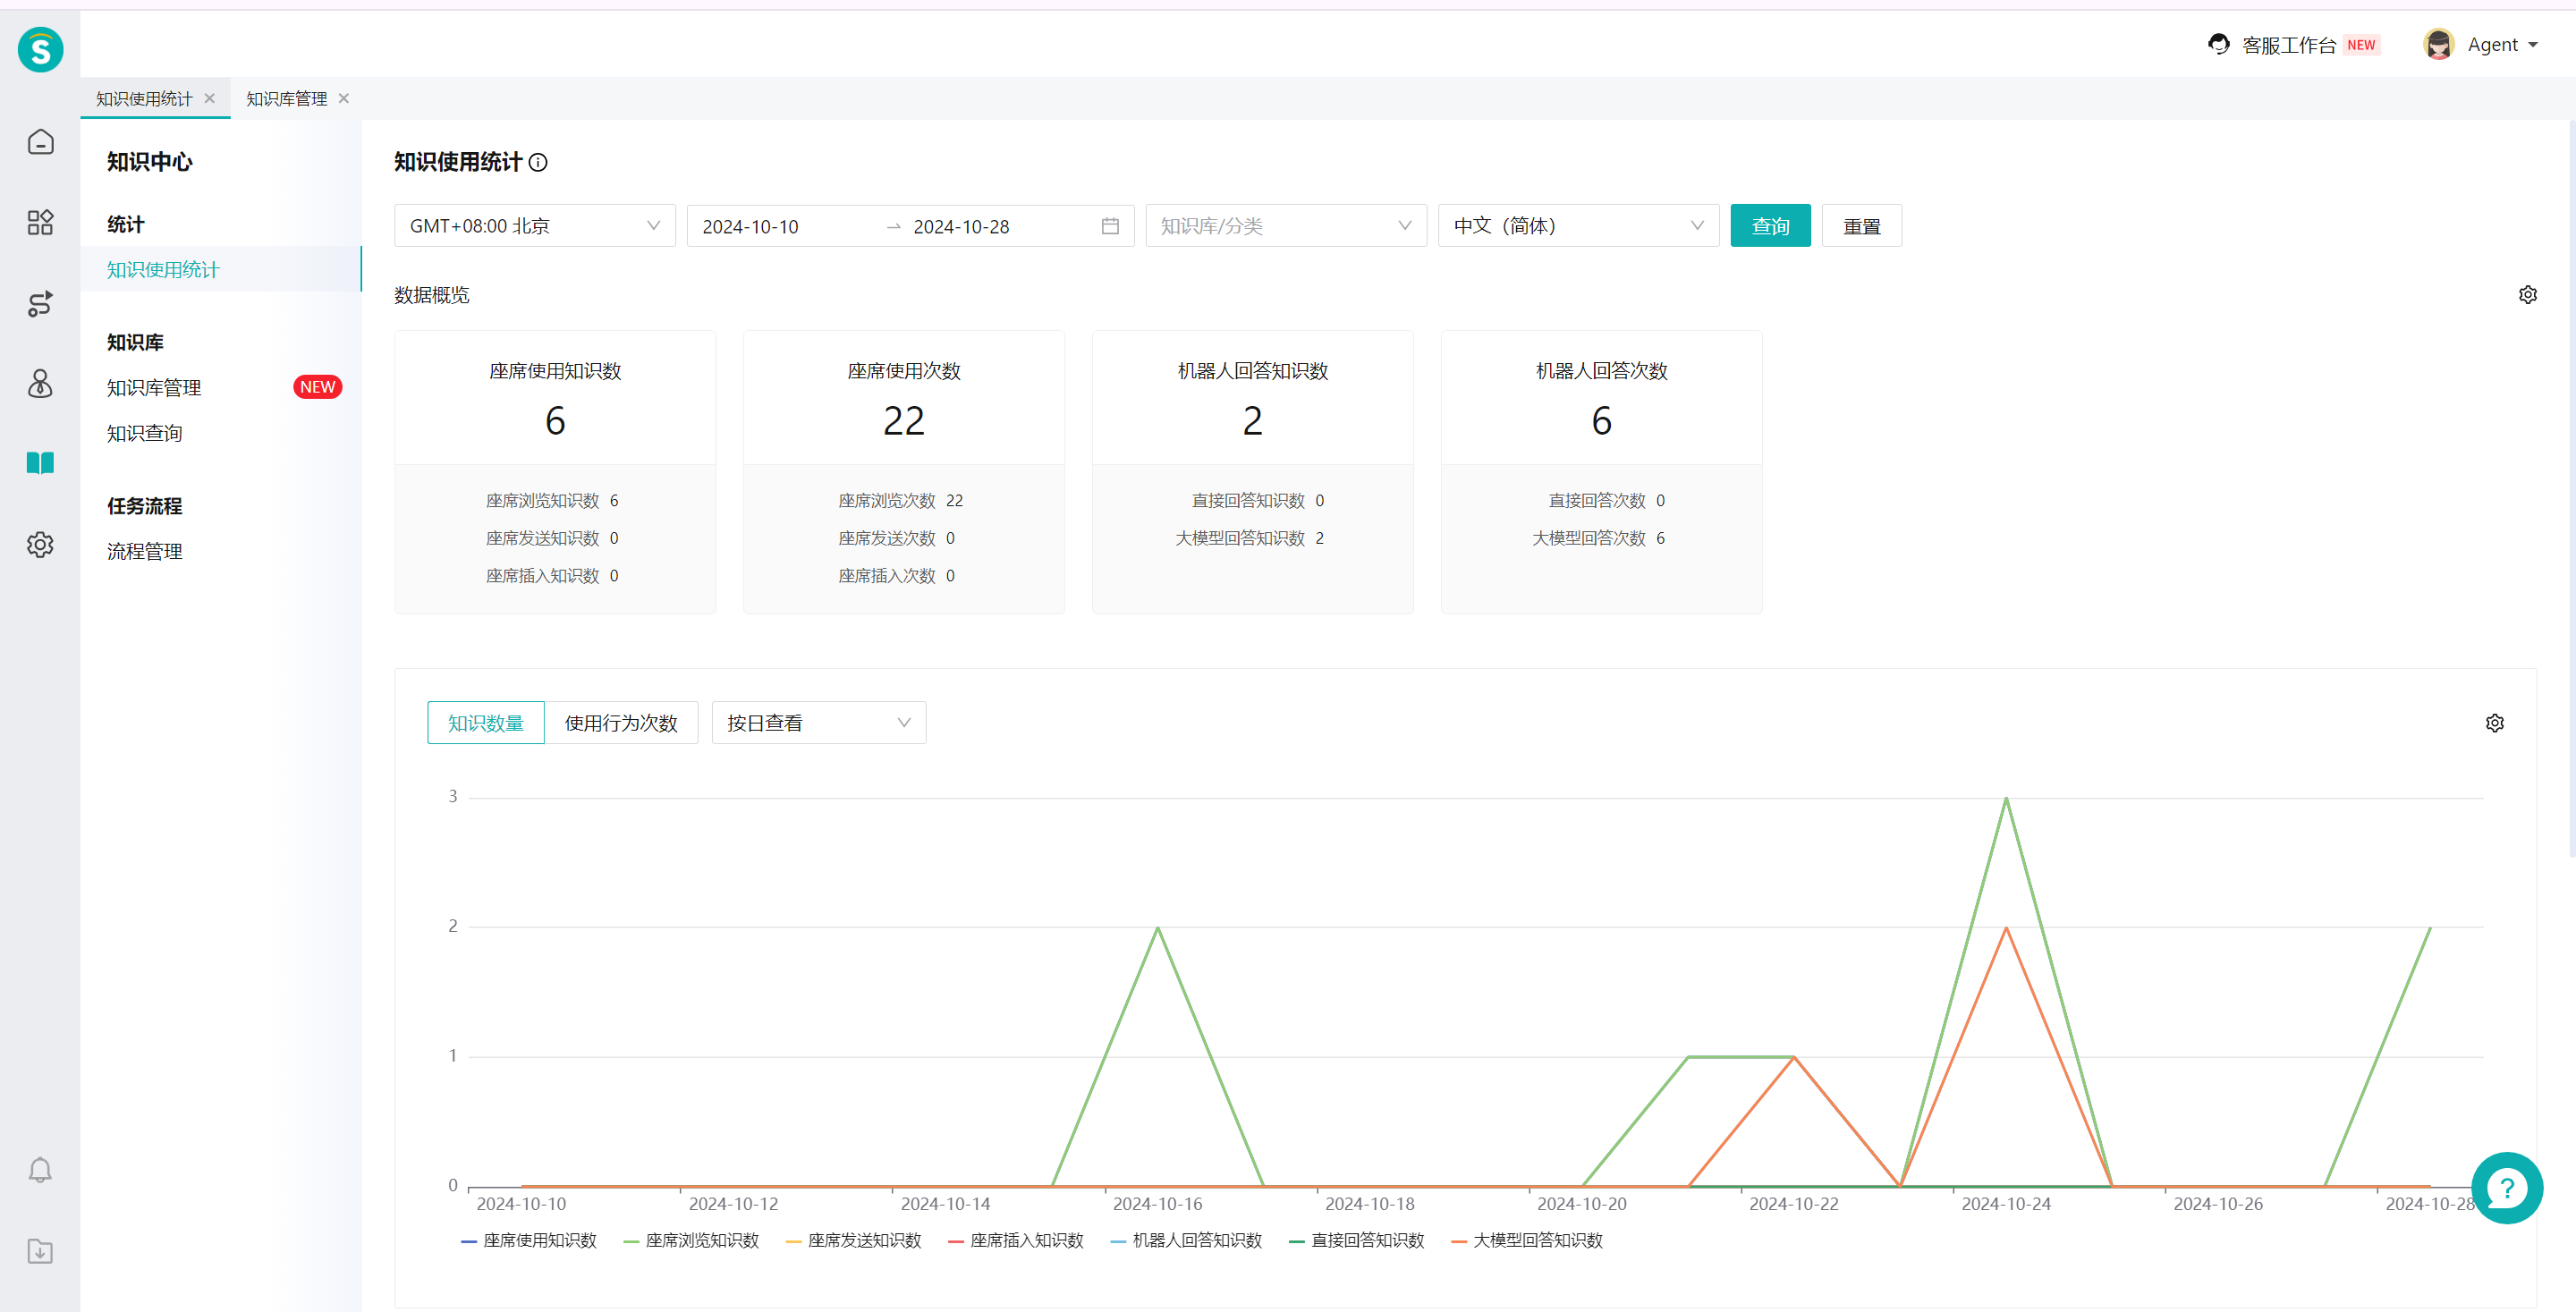
Task: Toggle 座席发送知识数 legend series
Action: click(x=853, y=1240)
